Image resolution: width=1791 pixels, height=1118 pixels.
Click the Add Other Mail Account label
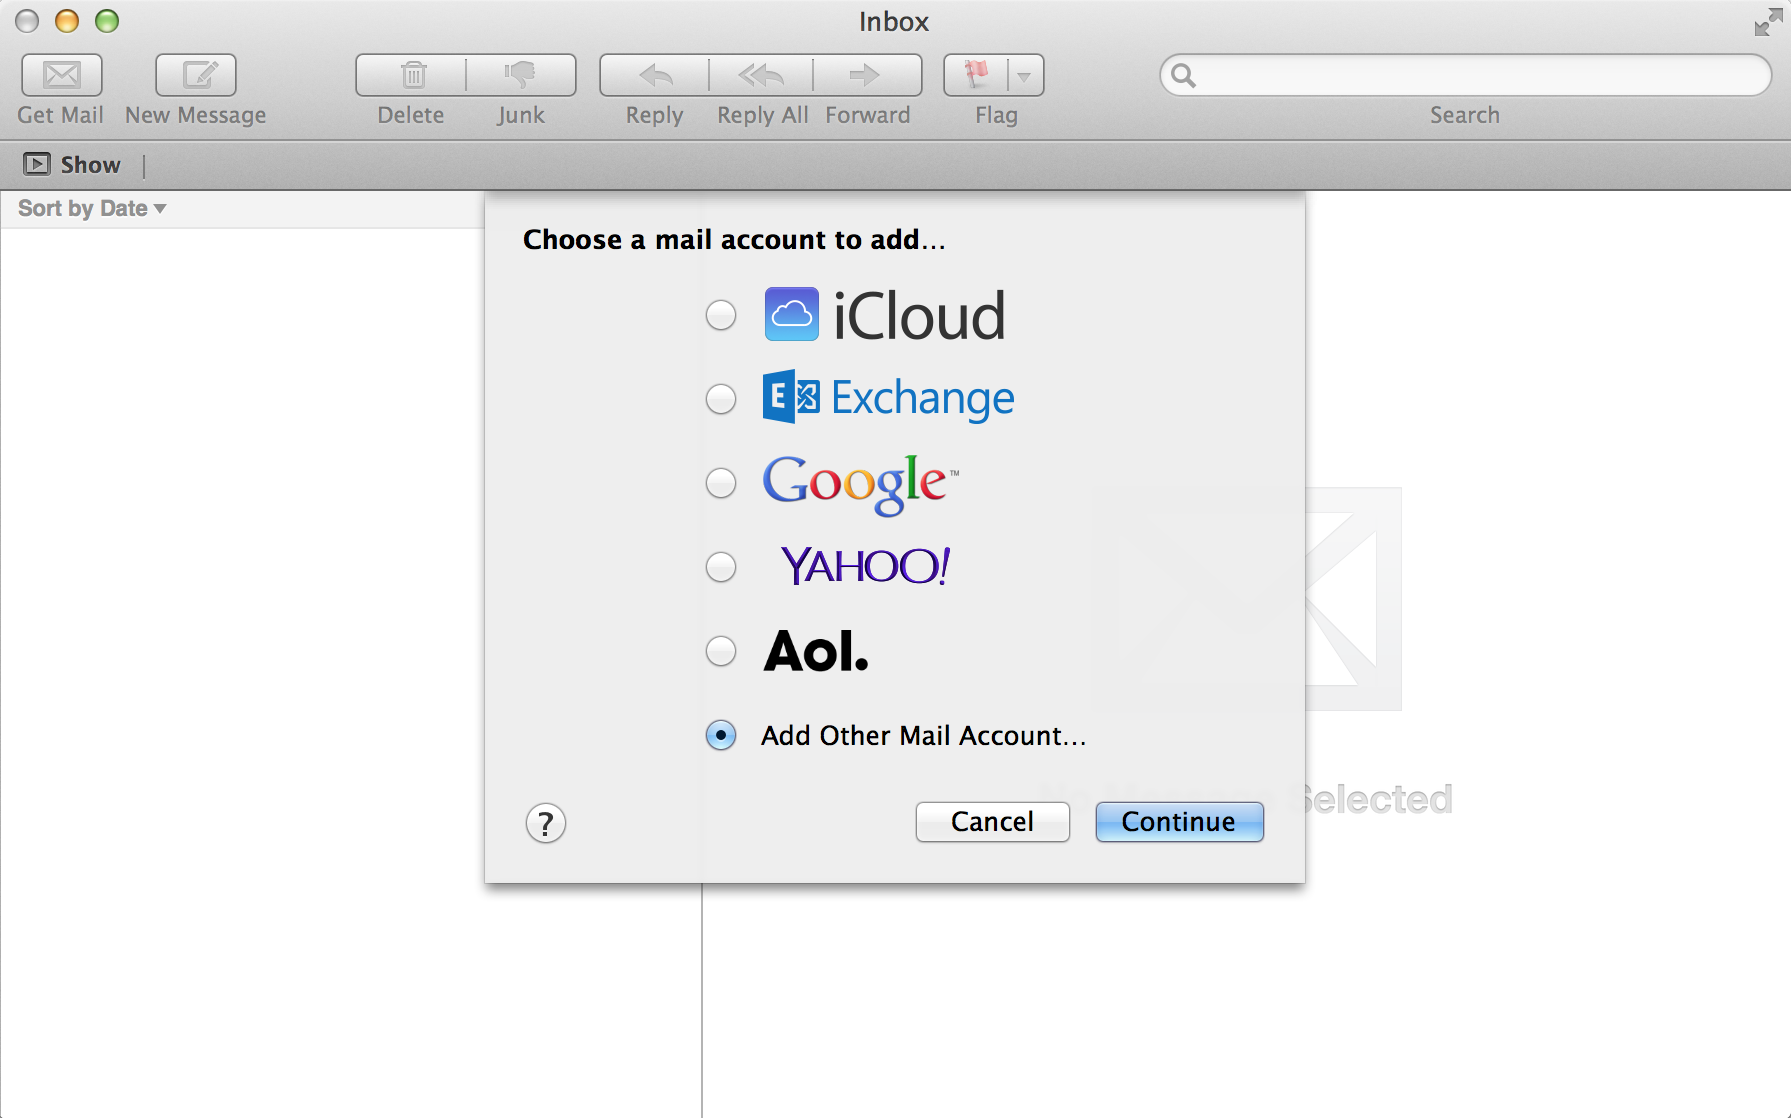click(x=923, y=736)
